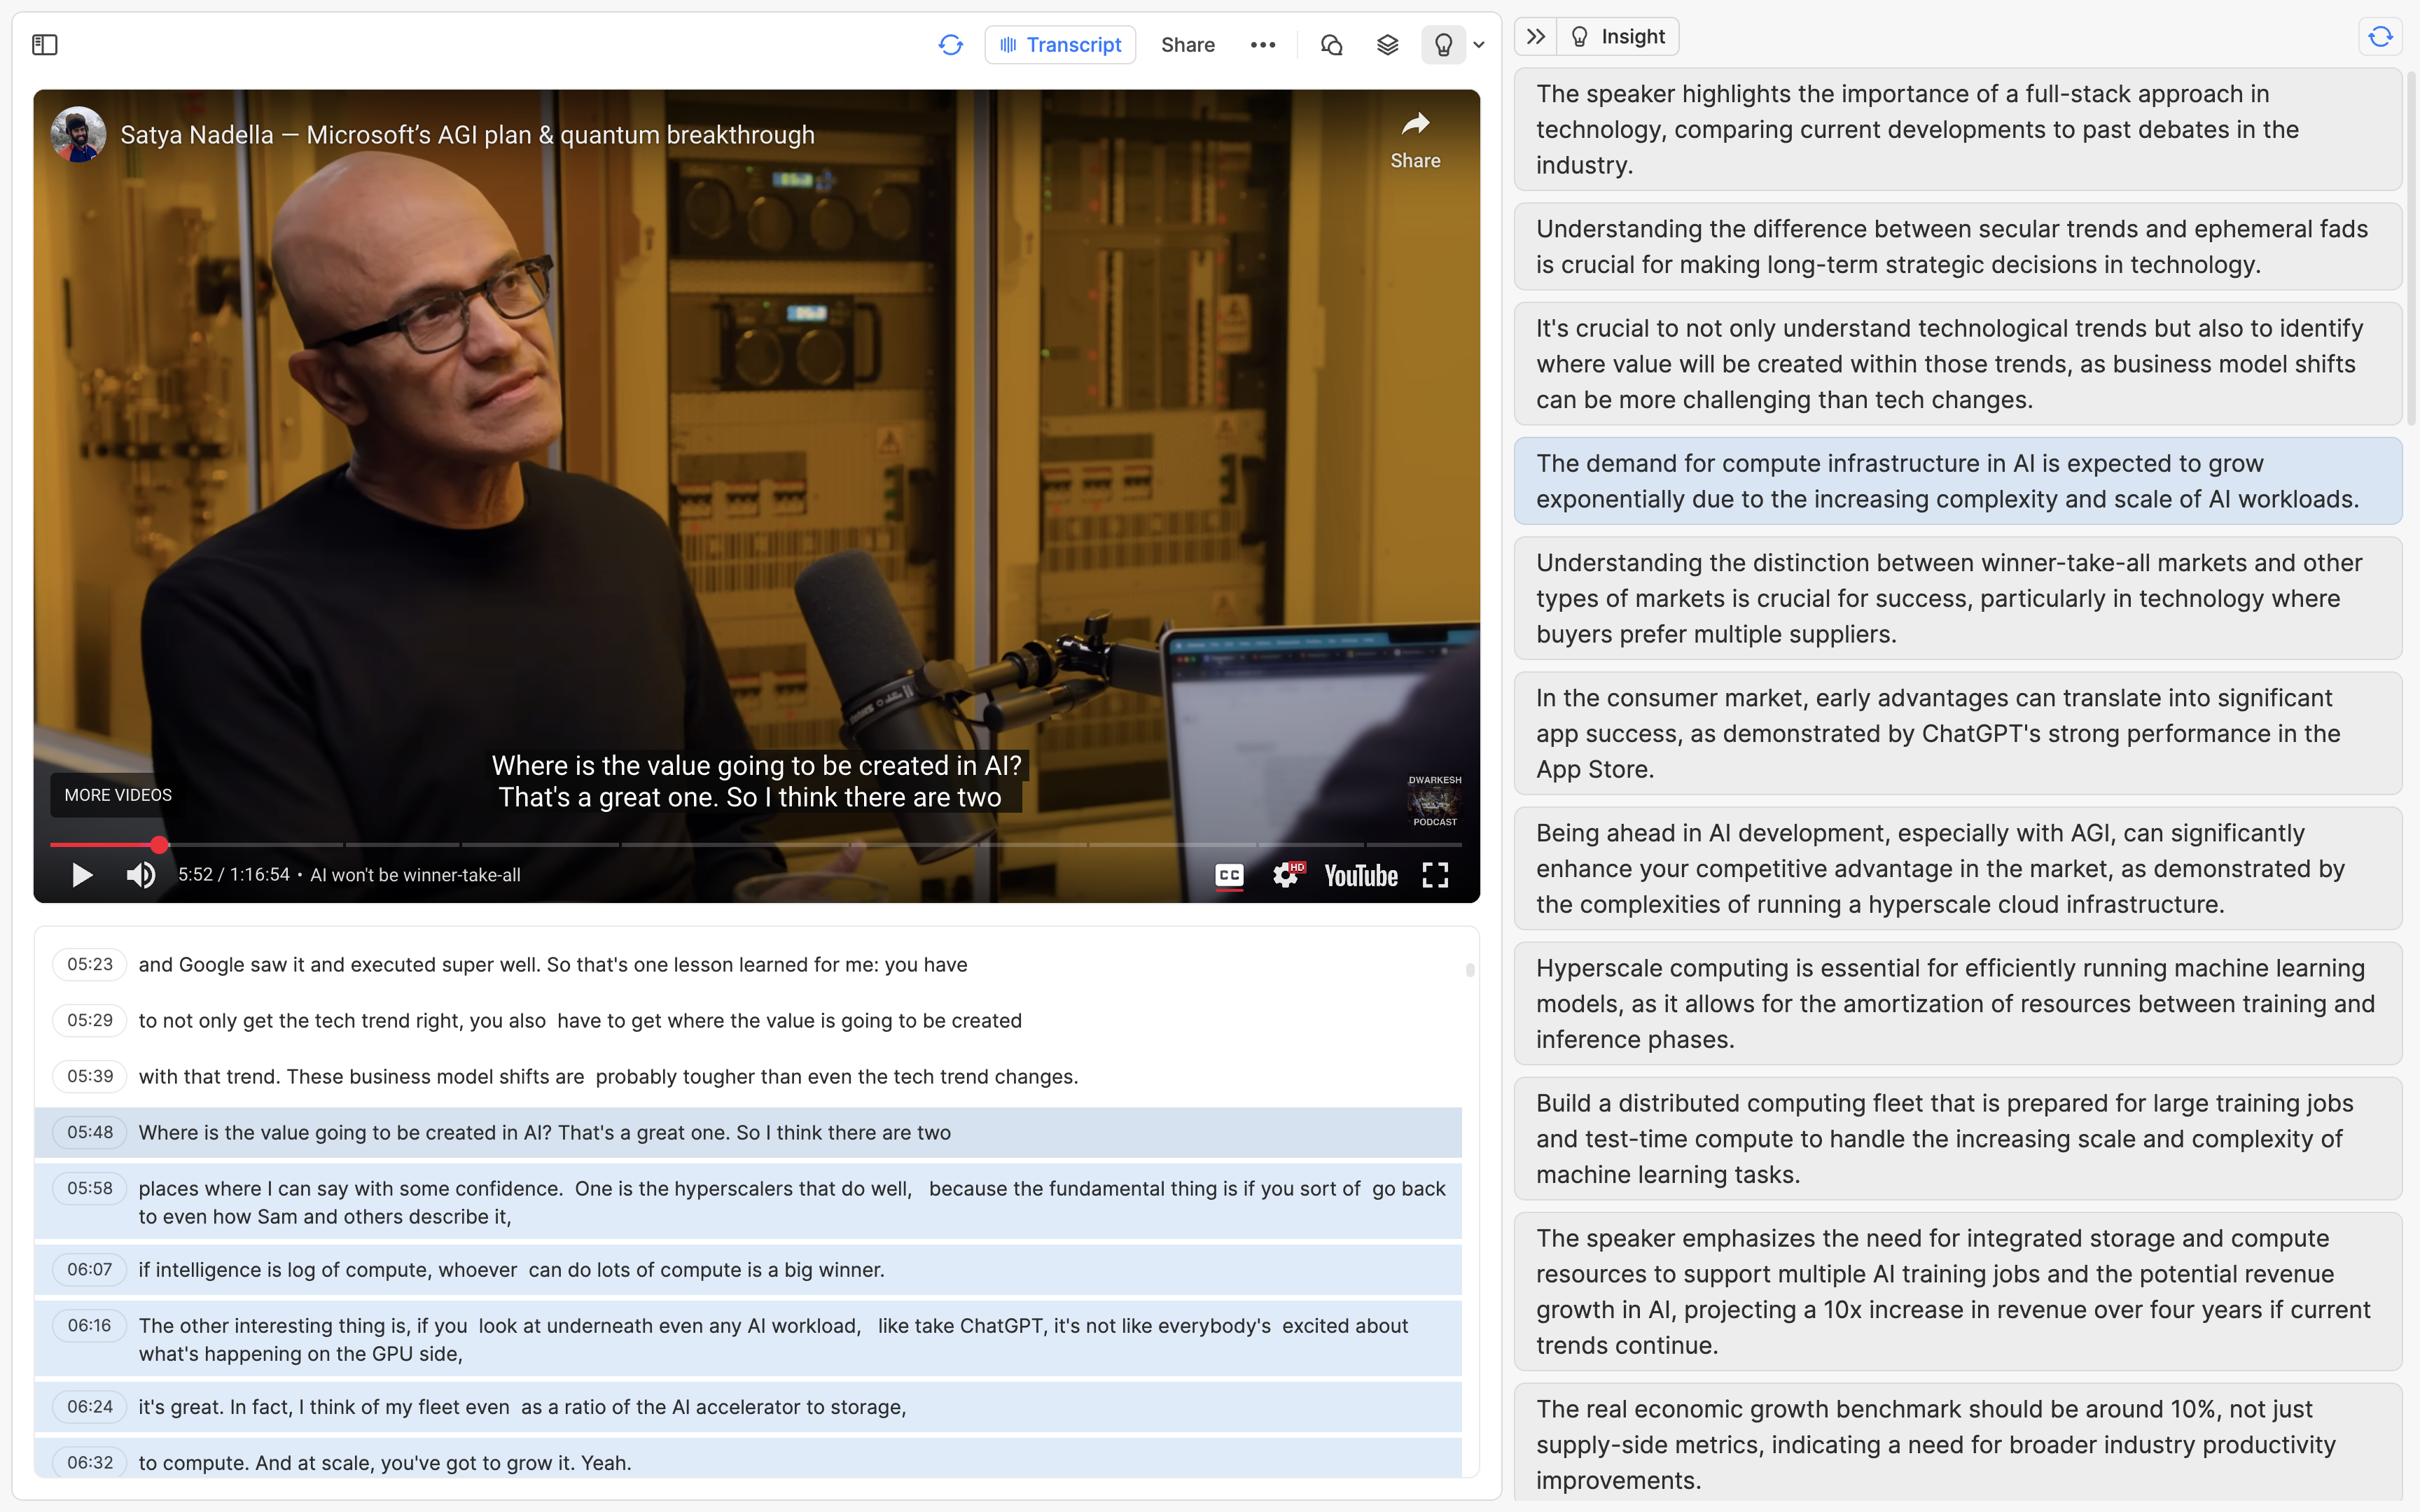The image size is (2420, 1512).
Task: Open insight about being ahead with AGI
Action: point(1957,868)
